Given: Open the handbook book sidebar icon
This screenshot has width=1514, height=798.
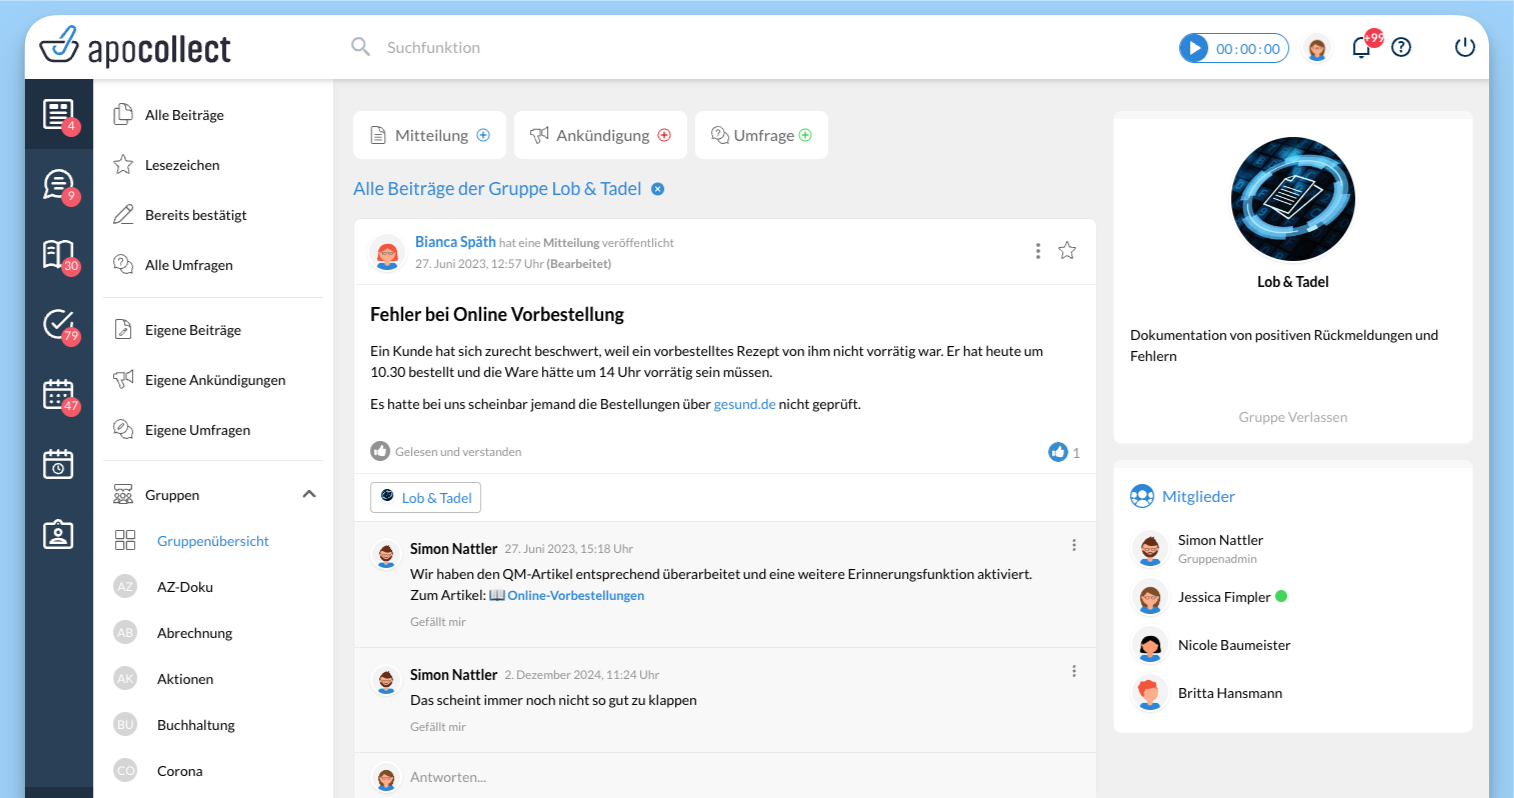Looking at the screenshot, I should click(58, 254).
